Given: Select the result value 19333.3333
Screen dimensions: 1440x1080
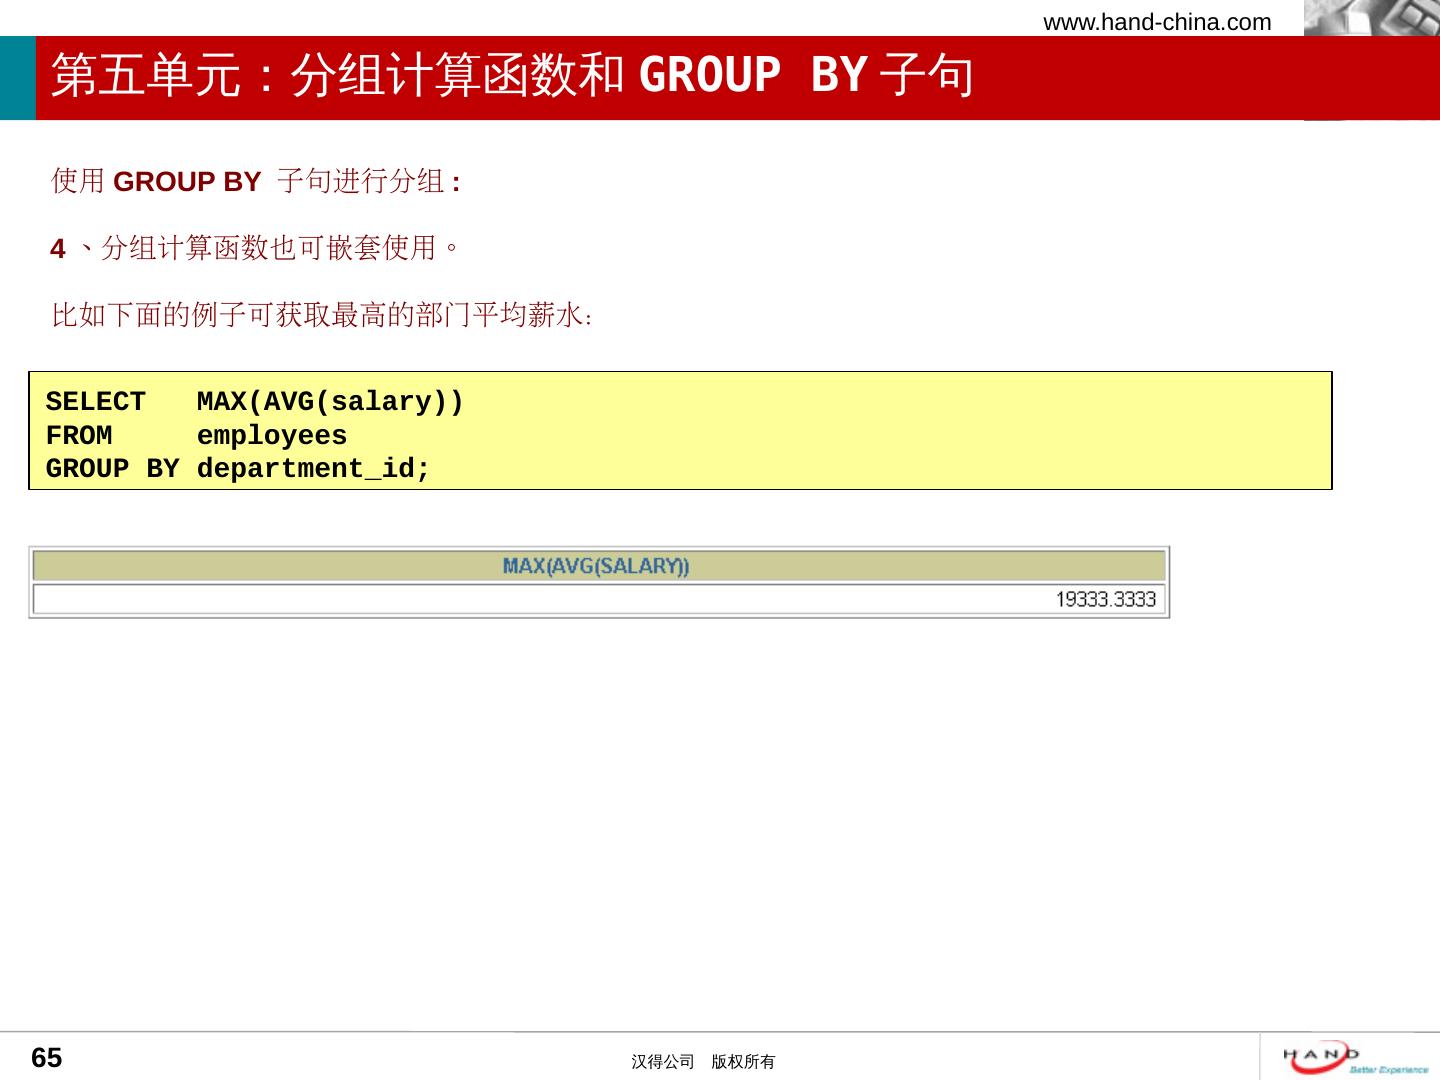Looking at the screenshot, I should pos(1105,599).
